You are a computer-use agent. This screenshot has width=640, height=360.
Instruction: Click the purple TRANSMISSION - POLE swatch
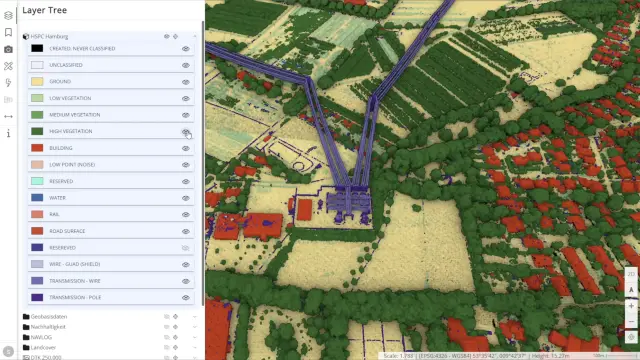click(x=37, y=297)
